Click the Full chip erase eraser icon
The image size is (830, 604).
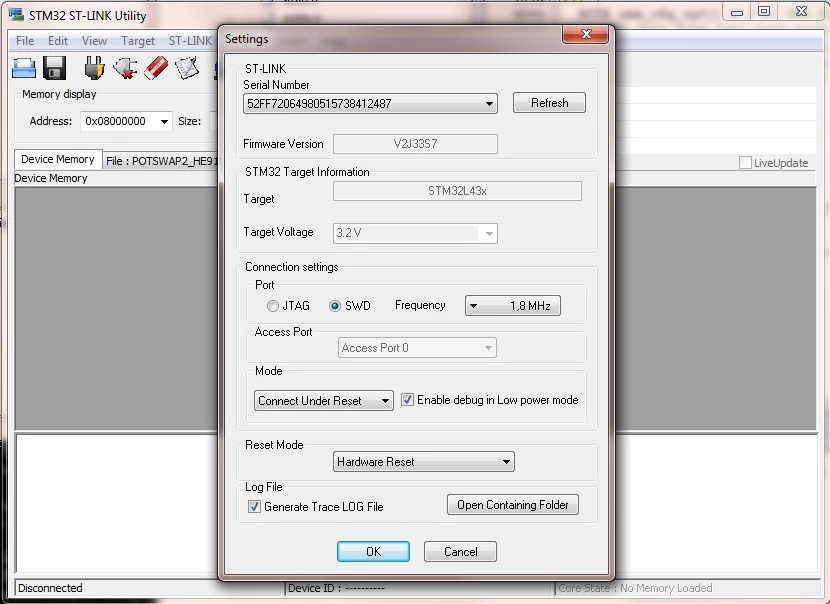pos(156,68)
